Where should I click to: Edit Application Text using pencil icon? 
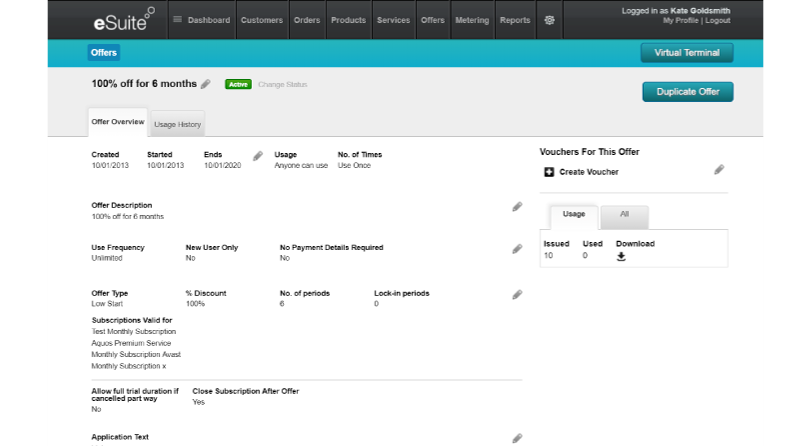(x=517, y=438)
